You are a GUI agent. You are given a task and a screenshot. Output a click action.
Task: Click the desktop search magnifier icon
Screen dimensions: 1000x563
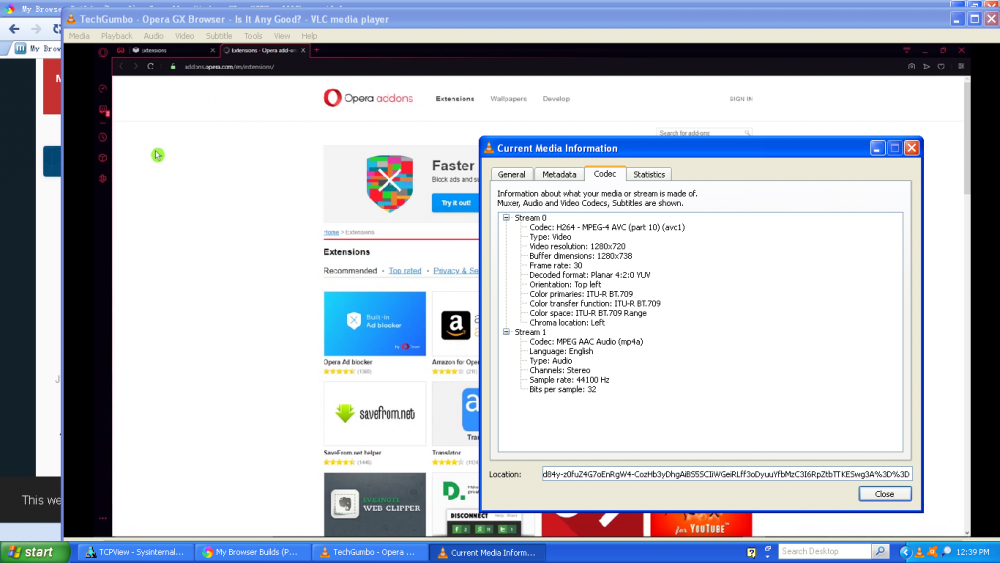(880, 551)
